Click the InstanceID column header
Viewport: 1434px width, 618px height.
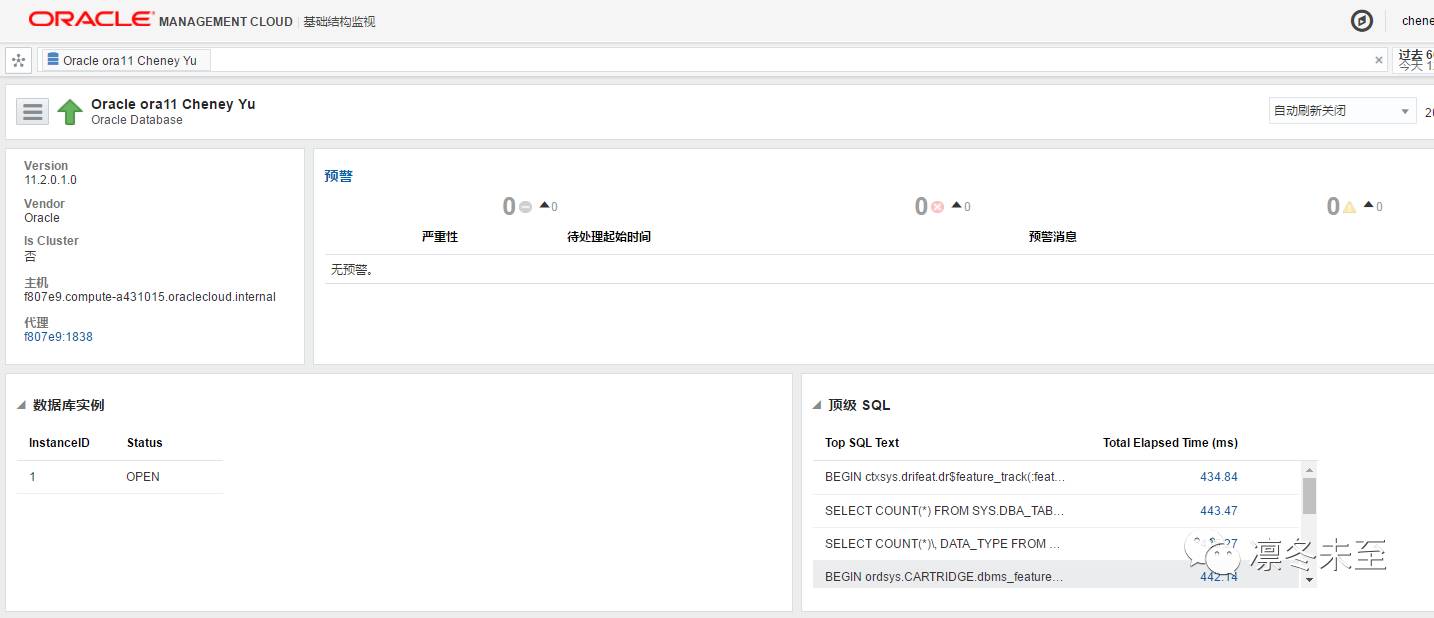(59, 443)
